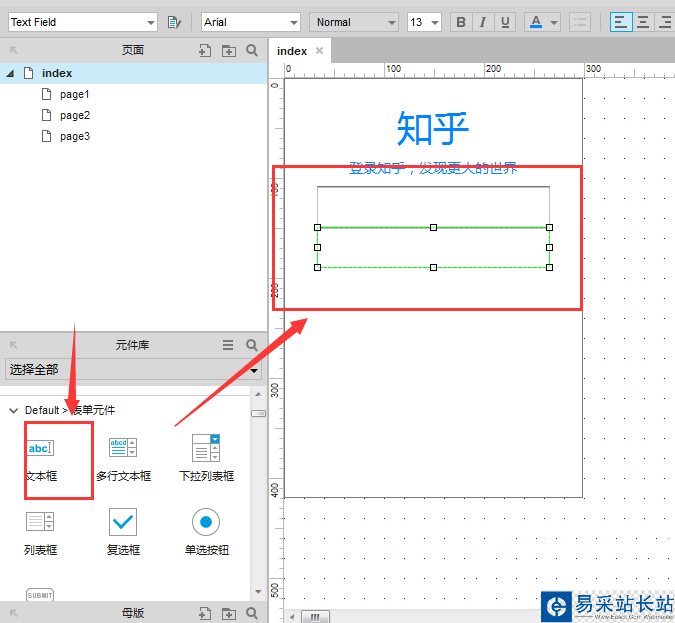Click the canvas horizontal scrollbar thumb
The width and height of the screenshot is (675, 623).
315,617
